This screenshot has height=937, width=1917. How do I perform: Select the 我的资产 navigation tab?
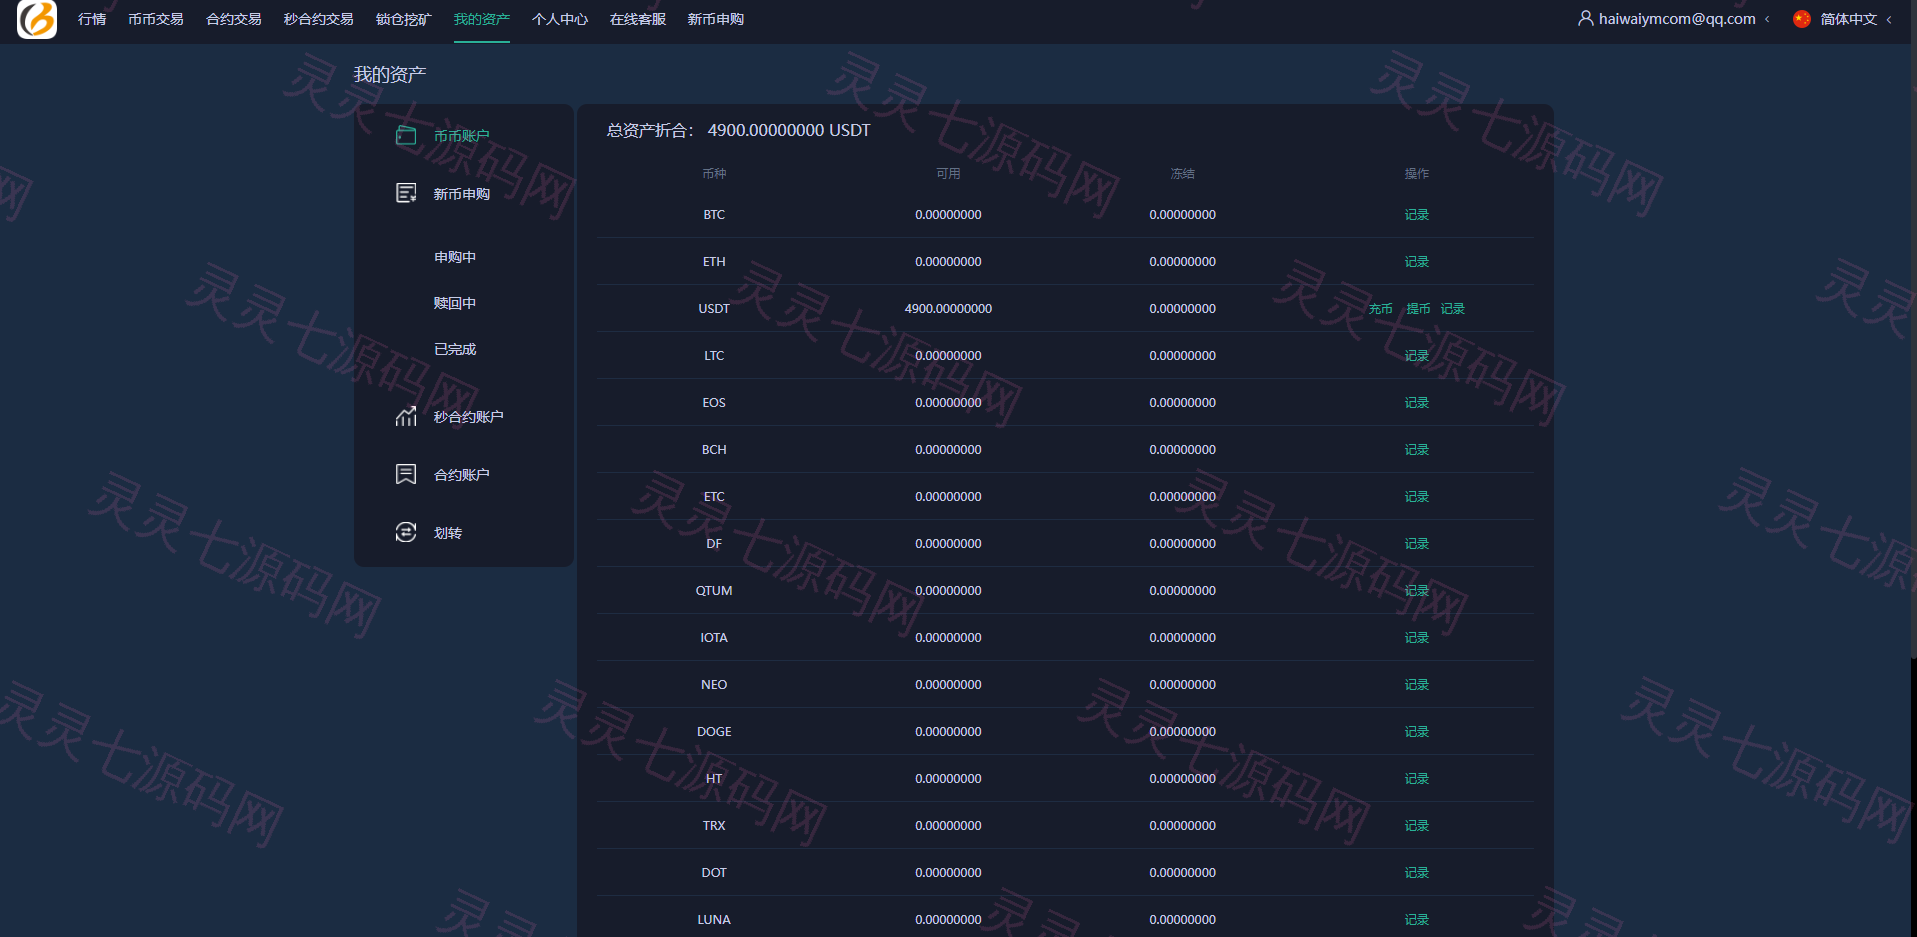tap(482, 19)
